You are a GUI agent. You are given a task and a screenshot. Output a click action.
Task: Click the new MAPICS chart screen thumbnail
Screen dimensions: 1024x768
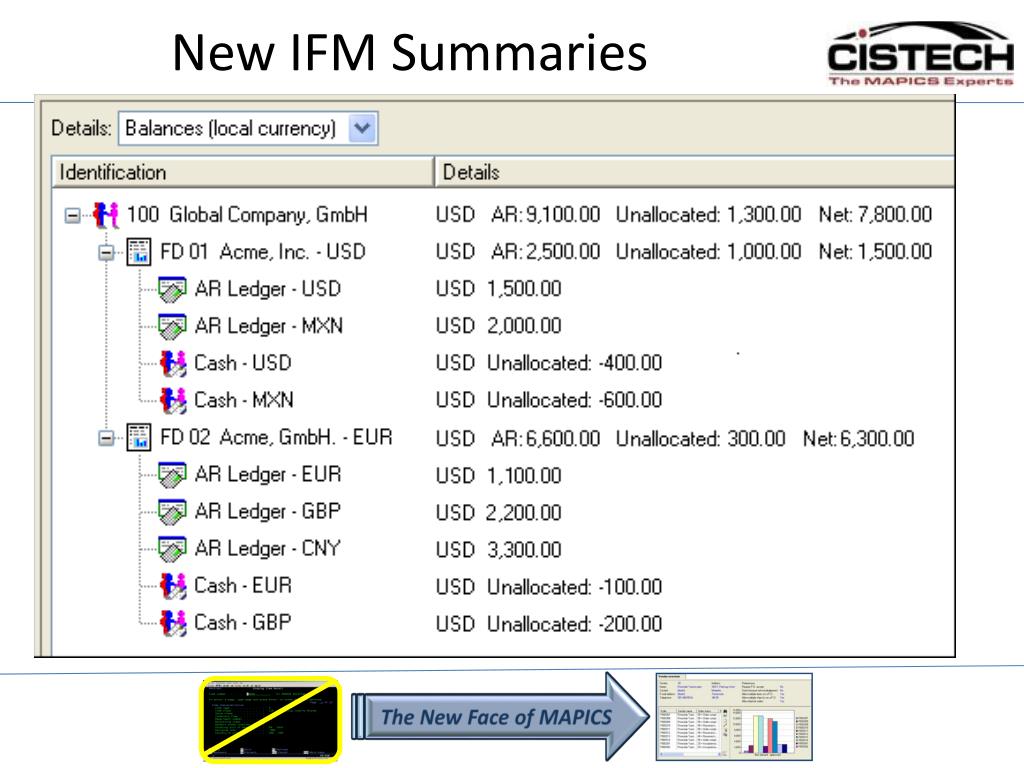point(734,716)
